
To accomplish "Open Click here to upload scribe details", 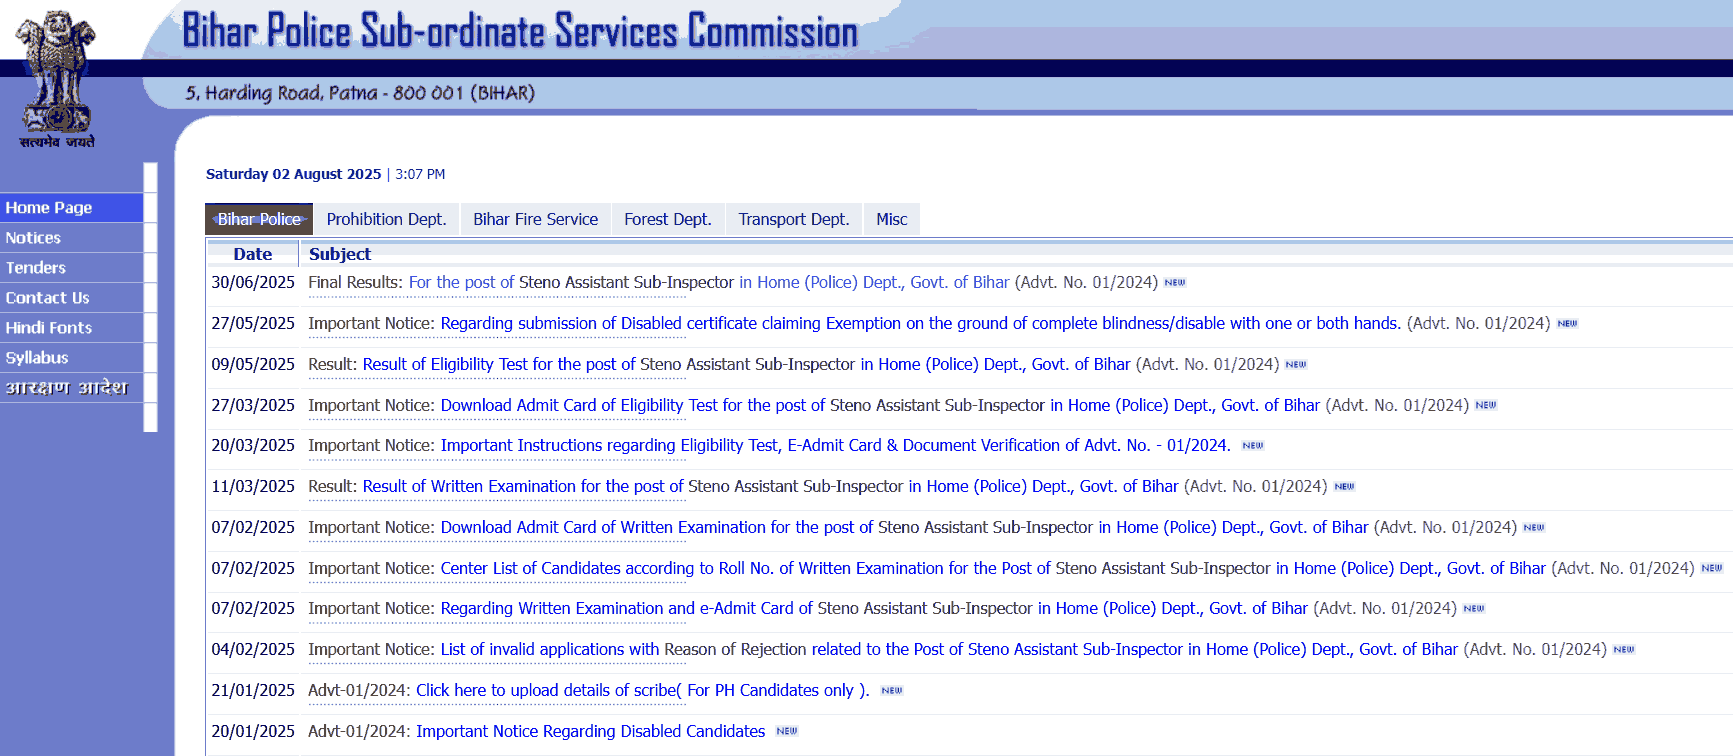I will point(642,691).
